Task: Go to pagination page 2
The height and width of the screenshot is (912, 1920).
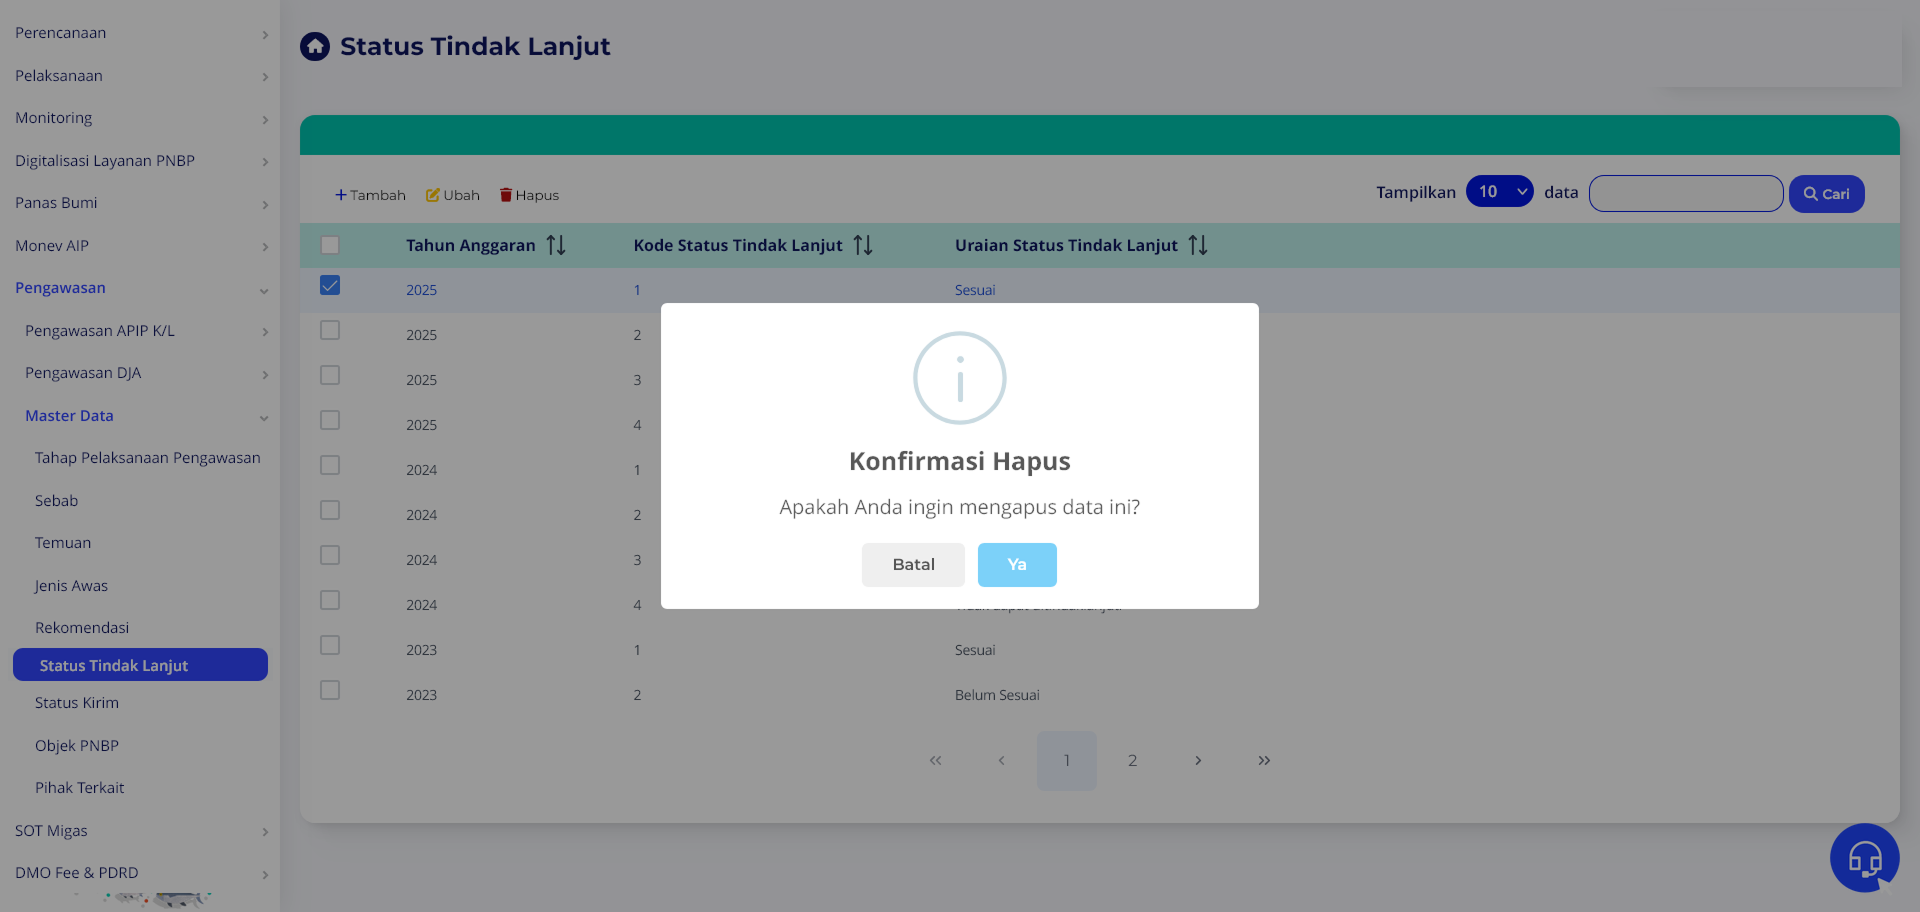Action: [x=1132, y=760]
